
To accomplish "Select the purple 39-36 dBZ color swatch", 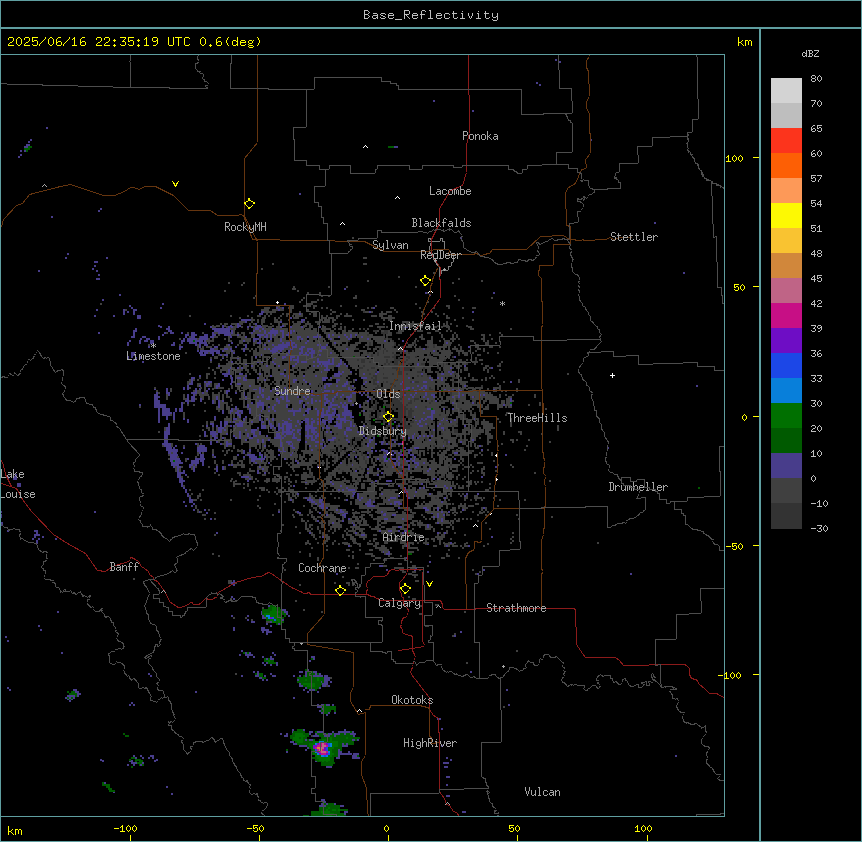I will [786, 341].
